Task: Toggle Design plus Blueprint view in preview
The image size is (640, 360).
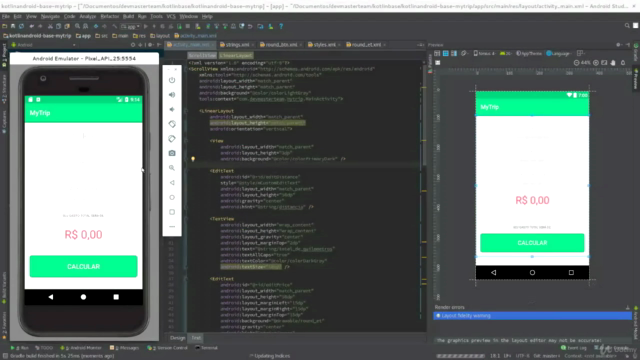Action: pos(454,53)
